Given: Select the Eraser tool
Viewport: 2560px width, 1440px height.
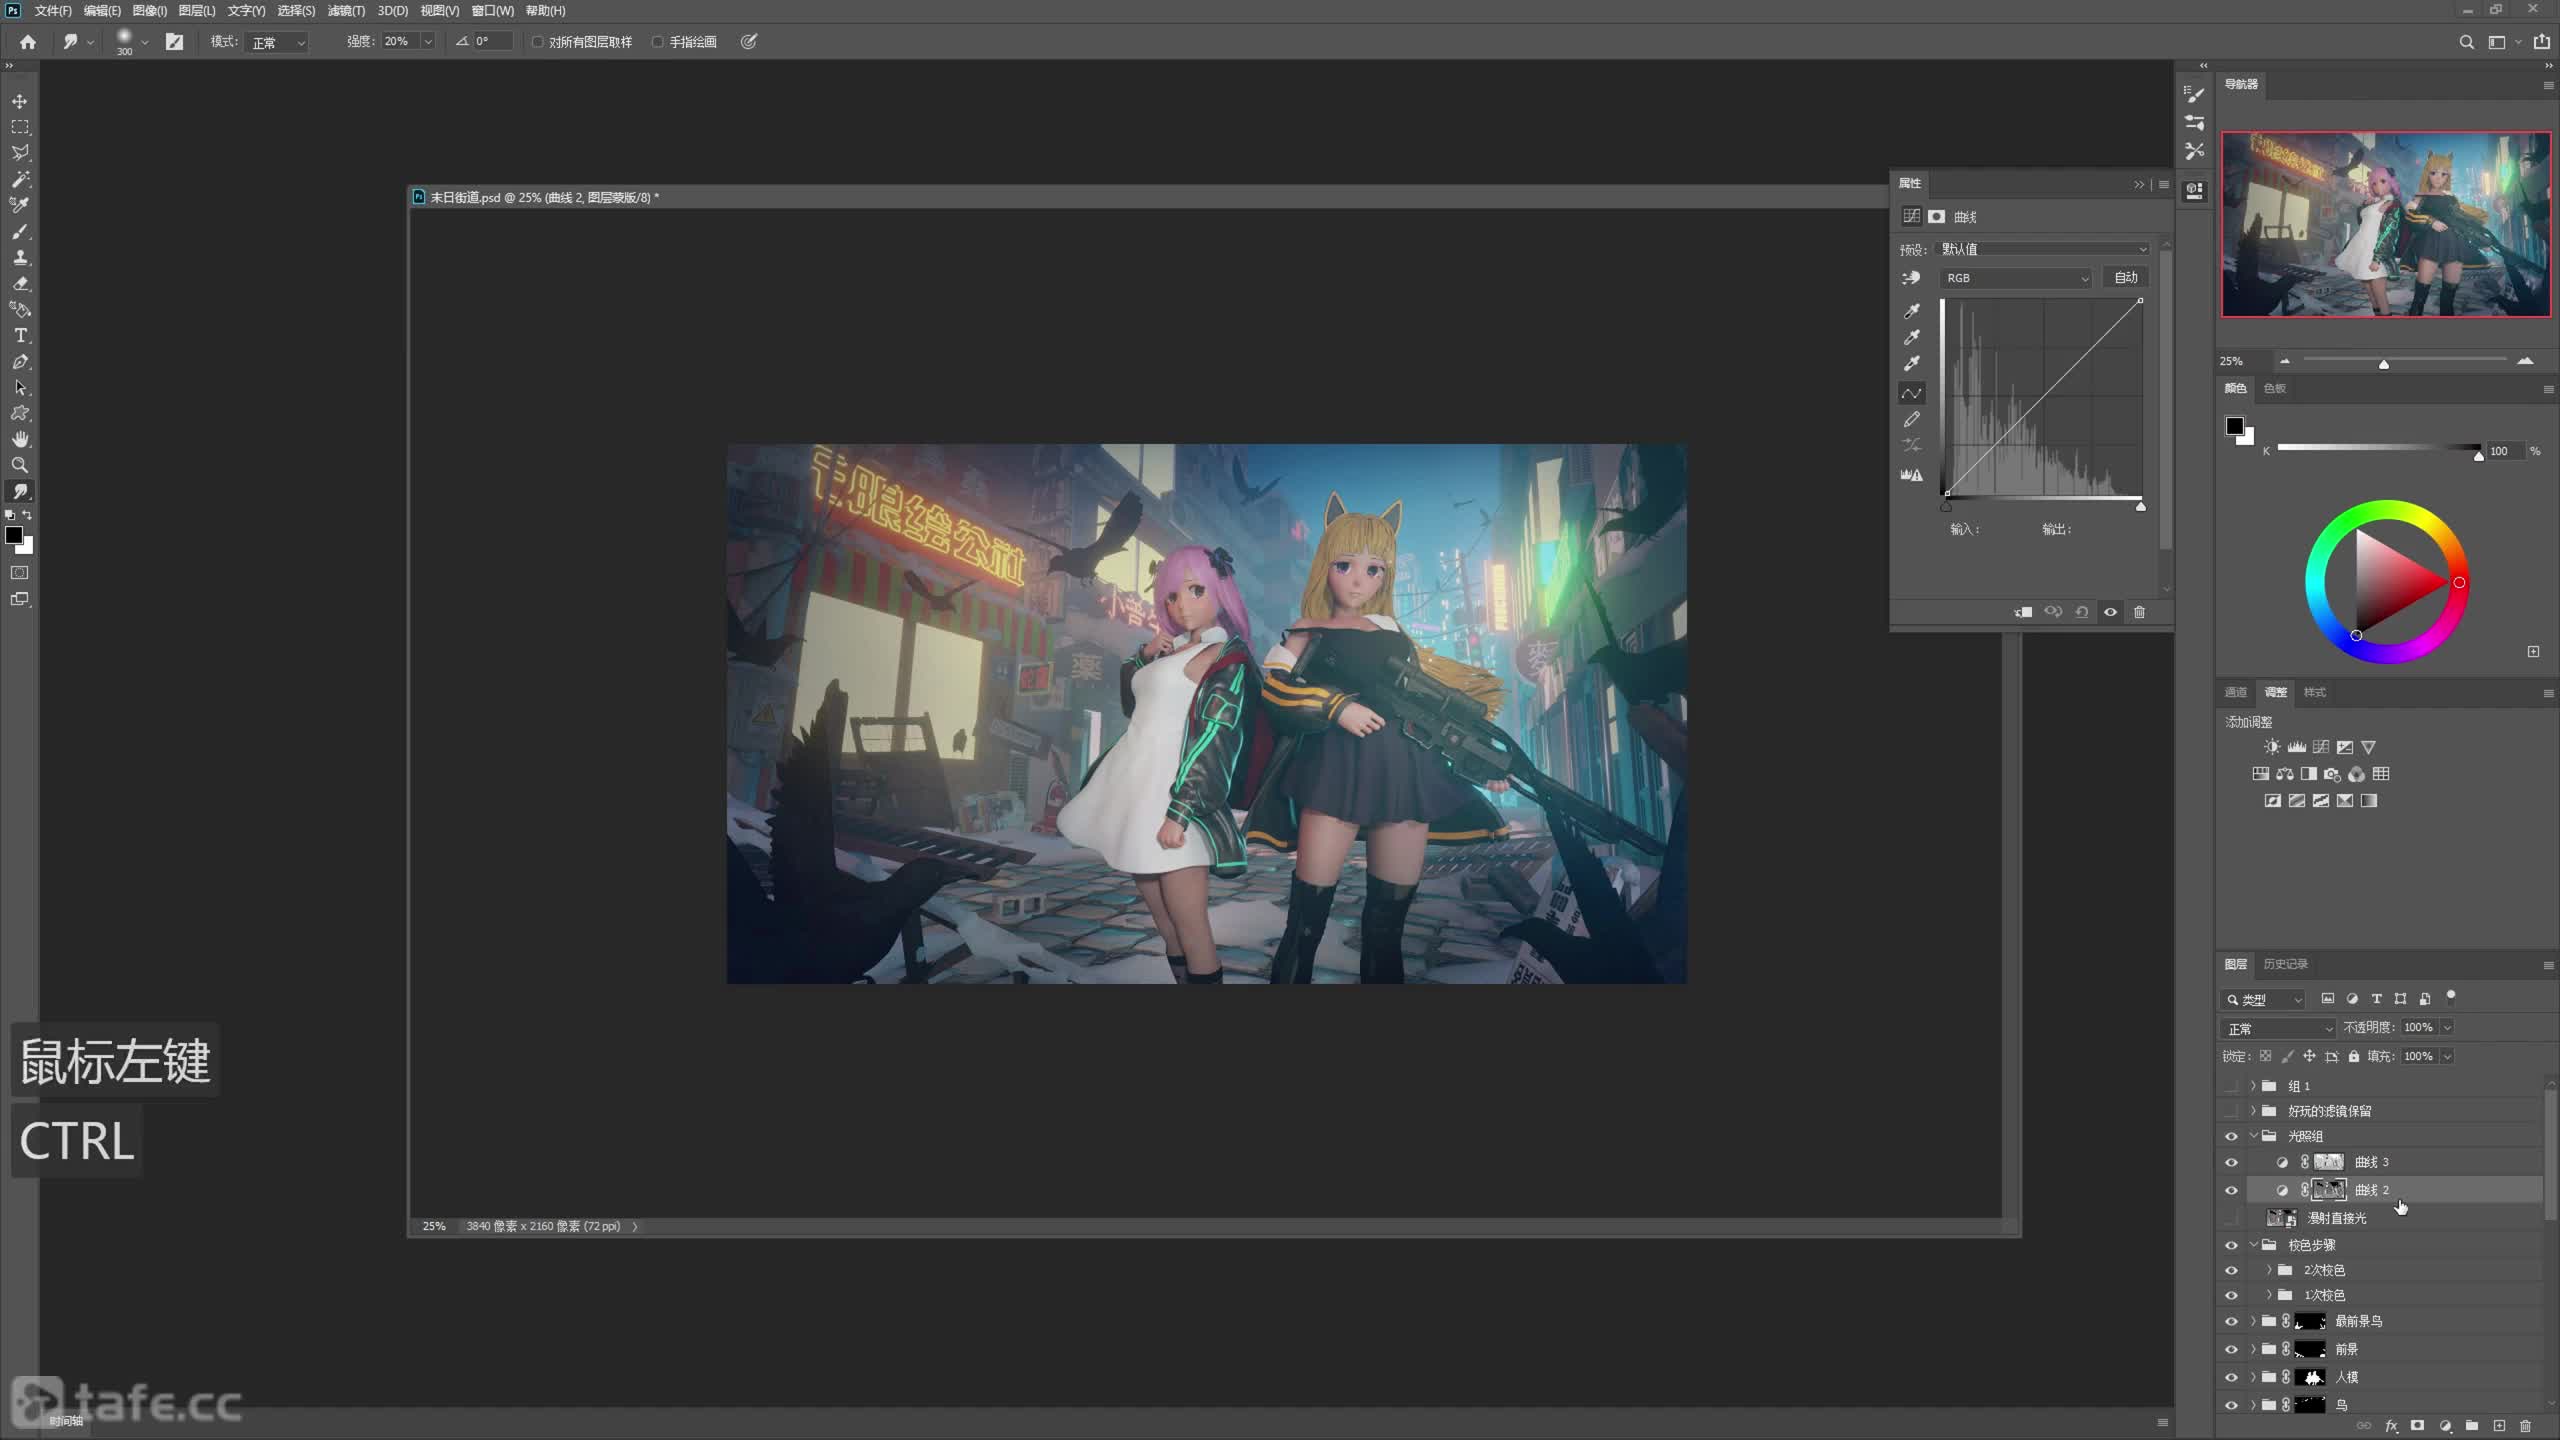Looking at the screenshot, I should 20,283.
